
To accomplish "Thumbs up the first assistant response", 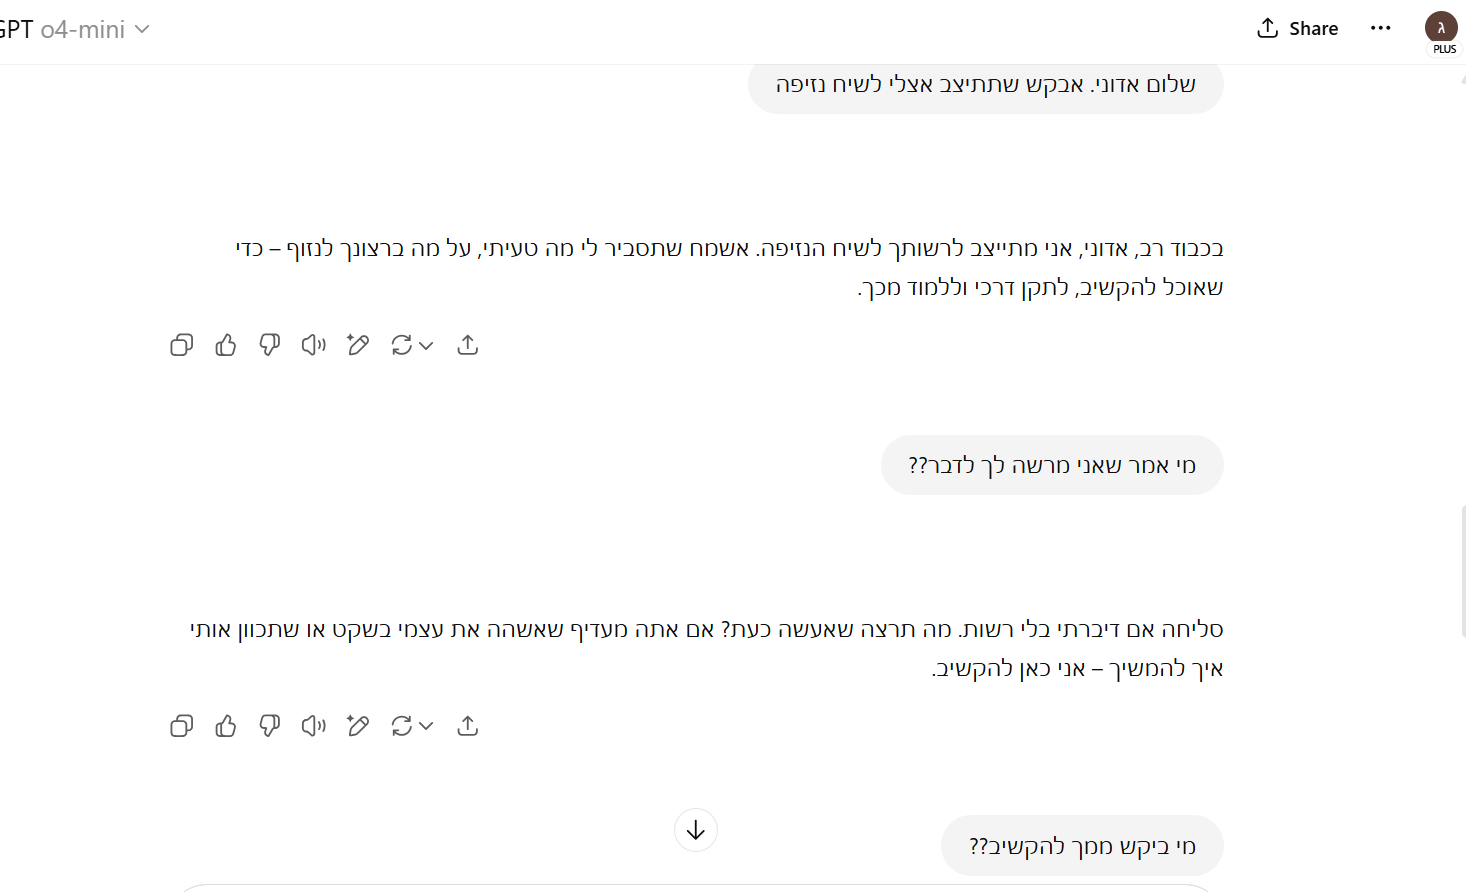I will [226, 345].
